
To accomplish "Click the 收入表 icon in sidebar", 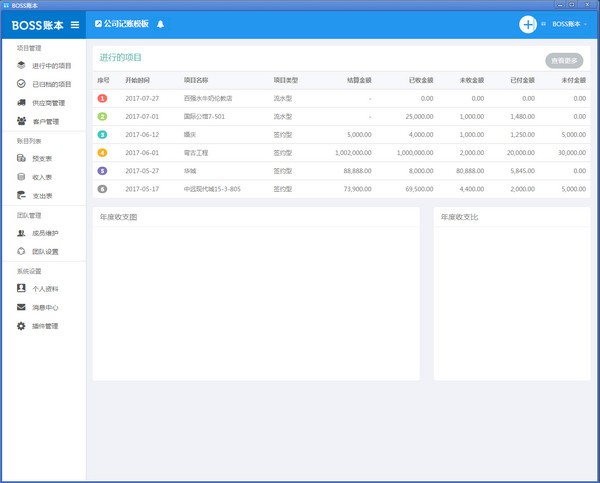I will (x=21, y=177).
